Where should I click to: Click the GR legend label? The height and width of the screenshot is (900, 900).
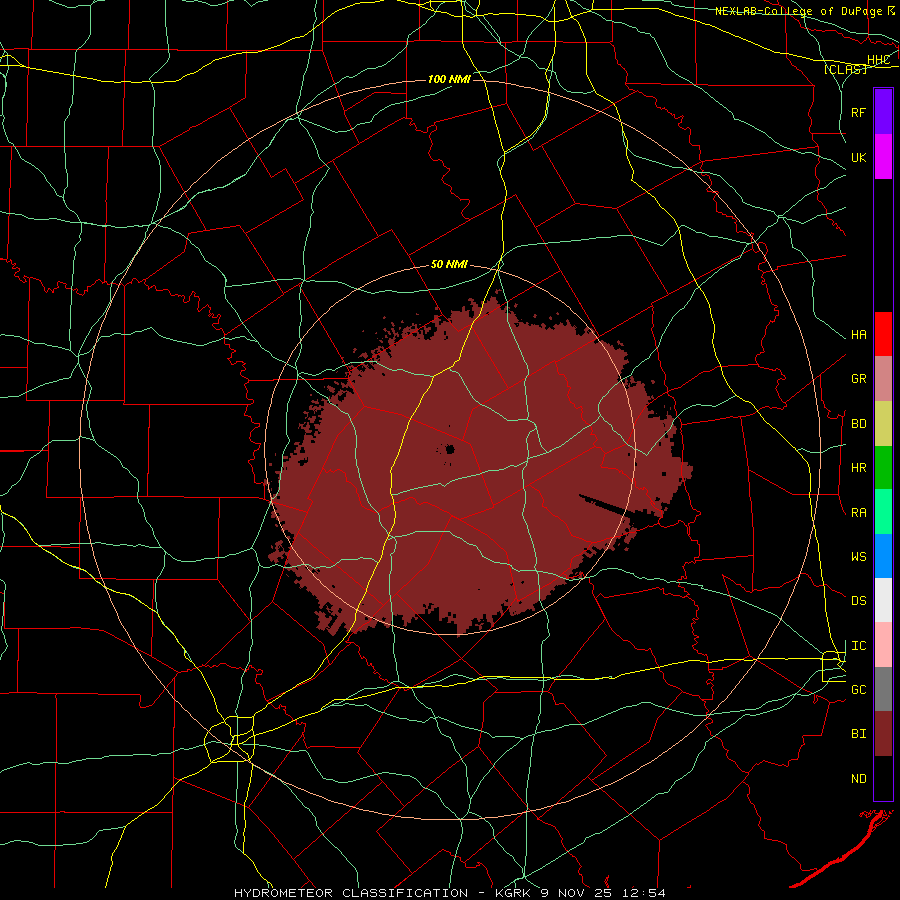pyautogui.click(x=858, y=379)
